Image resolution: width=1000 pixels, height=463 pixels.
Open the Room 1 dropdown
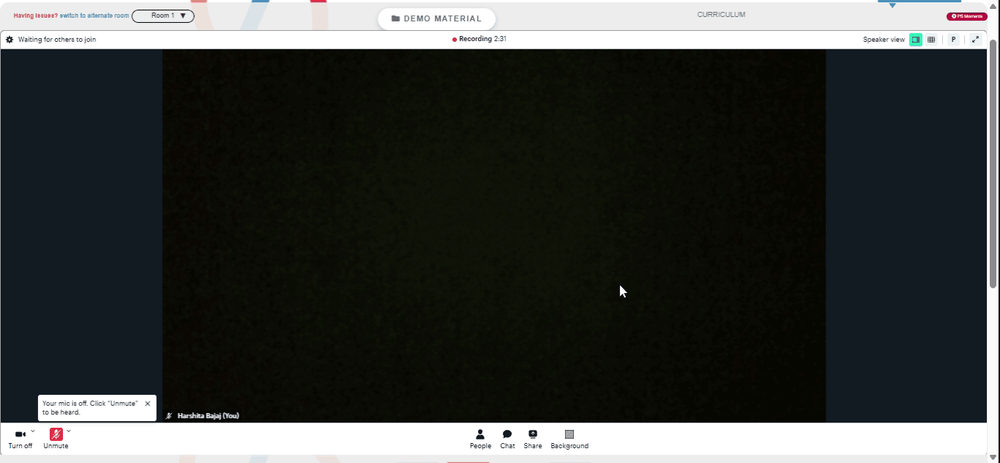point(163,16)
